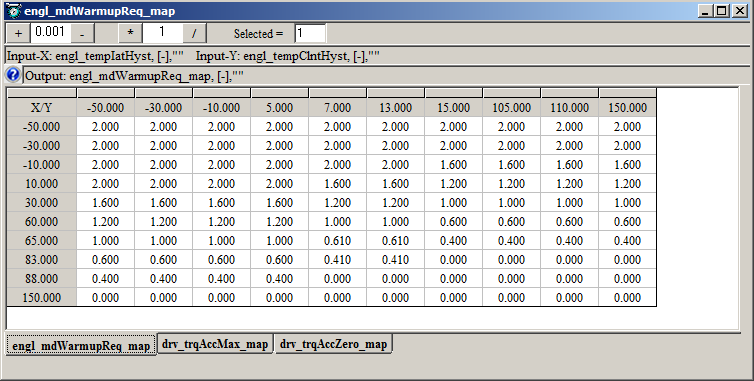Select column header 105.000
This screenshot has width=754, height=381.
click(512, 107)
